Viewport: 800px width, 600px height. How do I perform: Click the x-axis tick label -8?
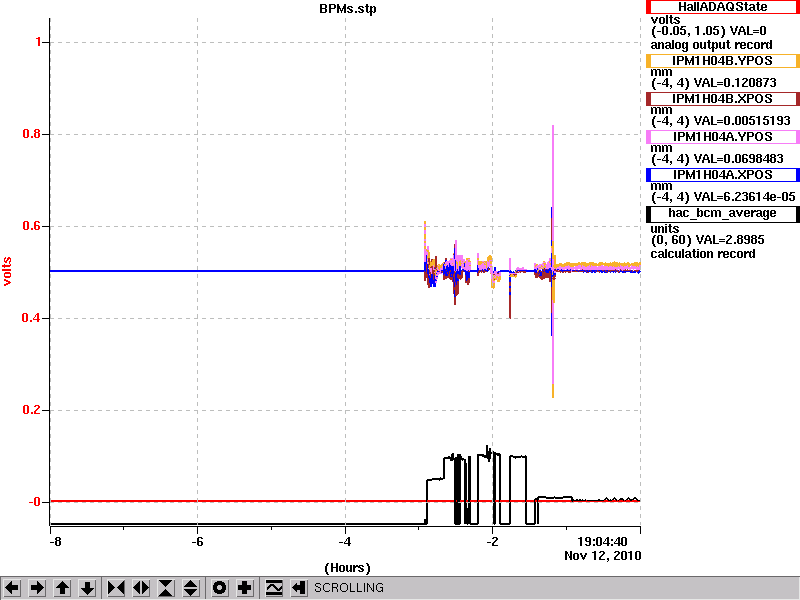(x=55, y=541)
